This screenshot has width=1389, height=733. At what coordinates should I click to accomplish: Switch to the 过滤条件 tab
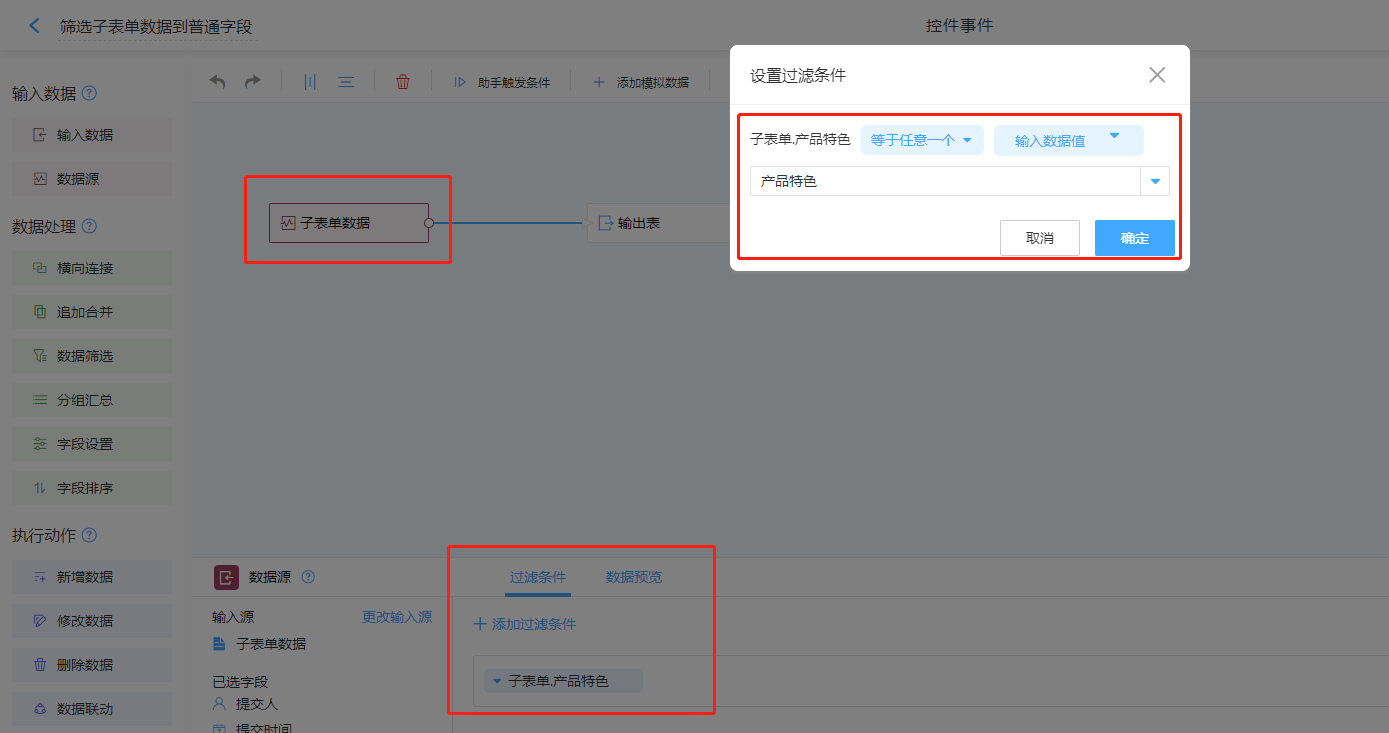coord(538,577)
